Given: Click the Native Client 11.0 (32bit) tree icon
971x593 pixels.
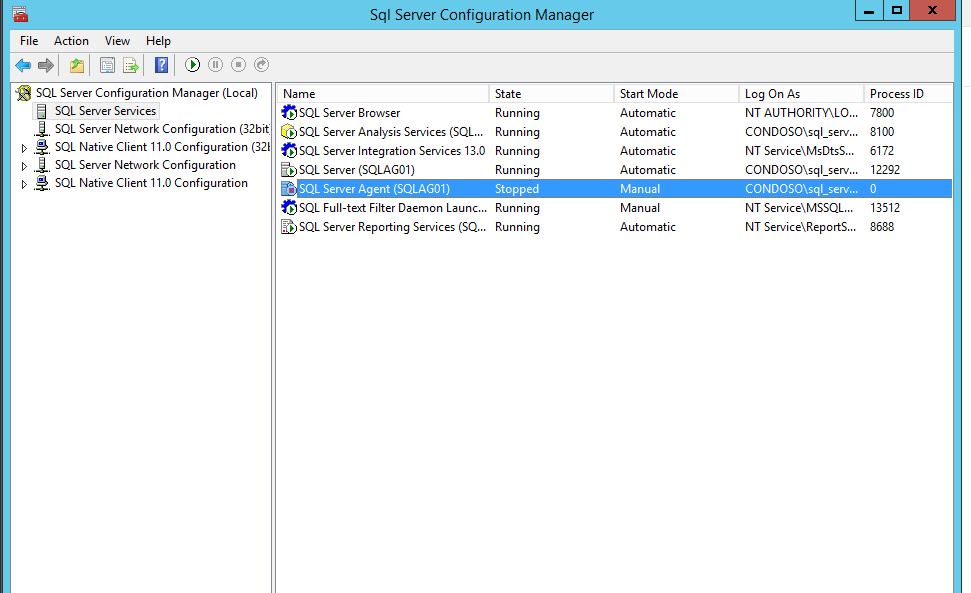Looking at the screenshot, I should 42,147.
